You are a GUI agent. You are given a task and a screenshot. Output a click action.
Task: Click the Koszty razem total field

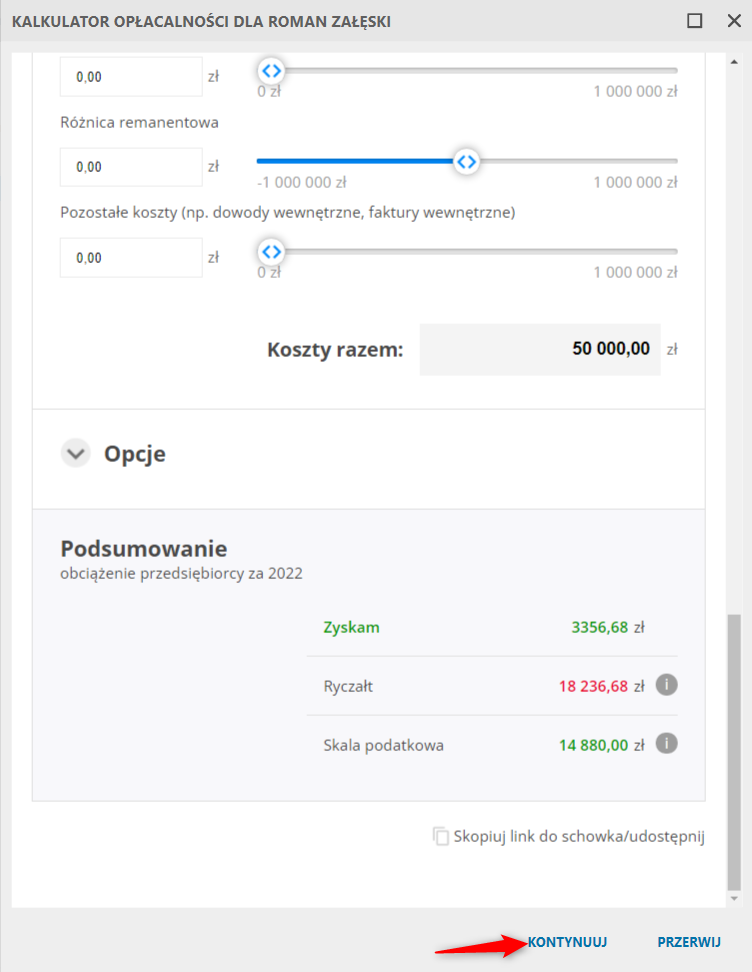point(540,349)
